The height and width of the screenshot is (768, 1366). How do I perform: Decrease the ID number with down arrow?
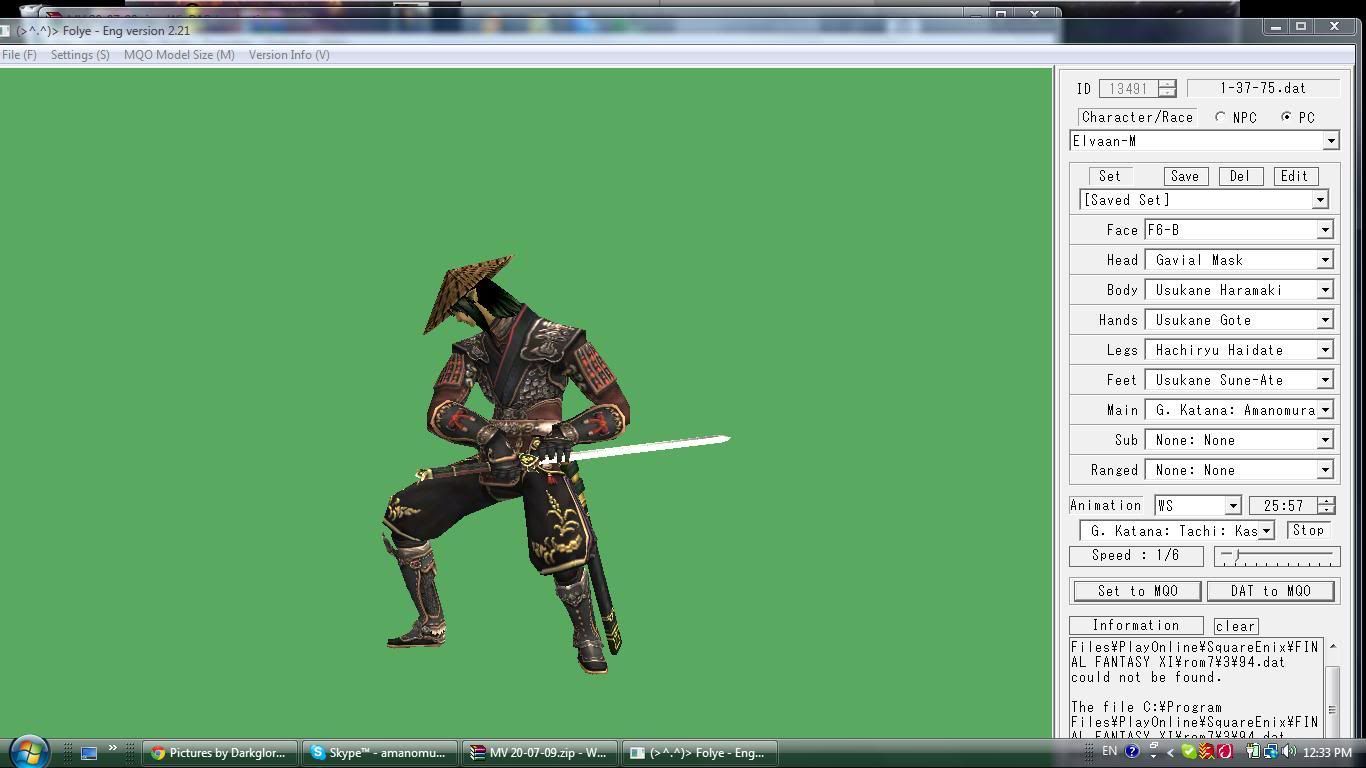click(1167, 93)
